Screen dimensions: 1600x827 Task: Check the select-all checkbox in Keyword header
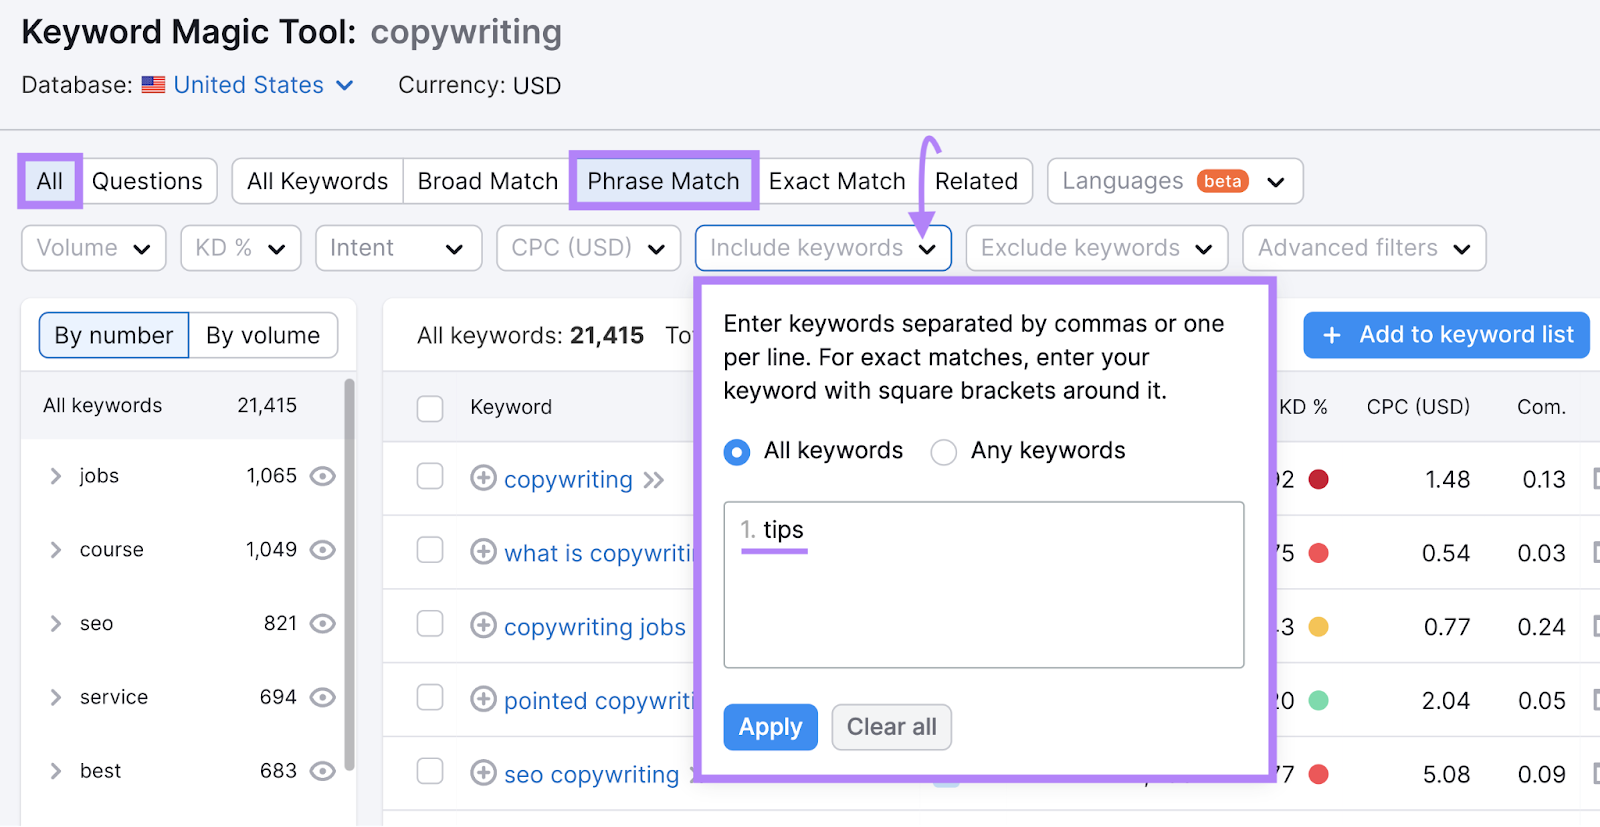point(430,408)
